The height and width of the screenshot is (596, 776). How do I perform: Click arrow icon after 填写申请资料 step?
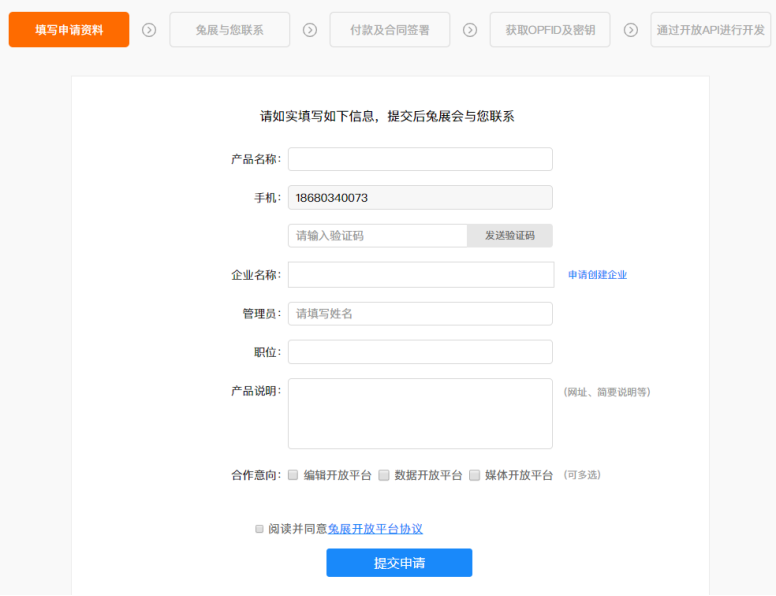[x=149, y=30]
